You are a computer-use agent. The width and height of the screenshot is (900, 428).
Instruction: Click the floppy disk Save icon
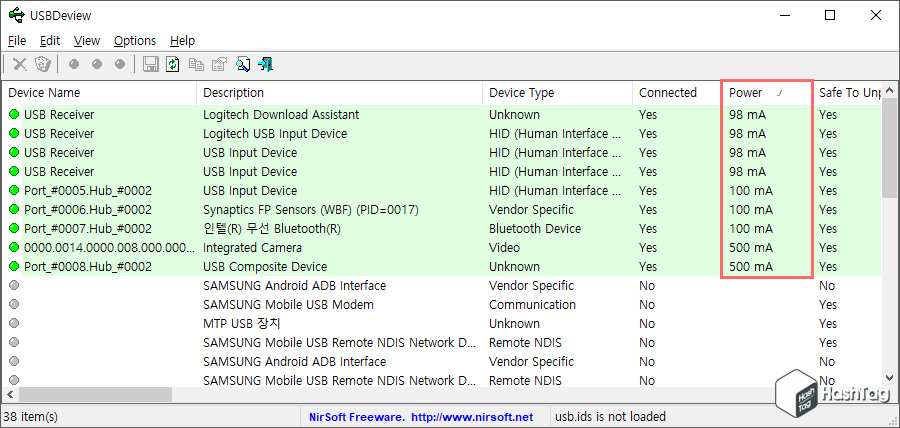click(x=151, y=64)
